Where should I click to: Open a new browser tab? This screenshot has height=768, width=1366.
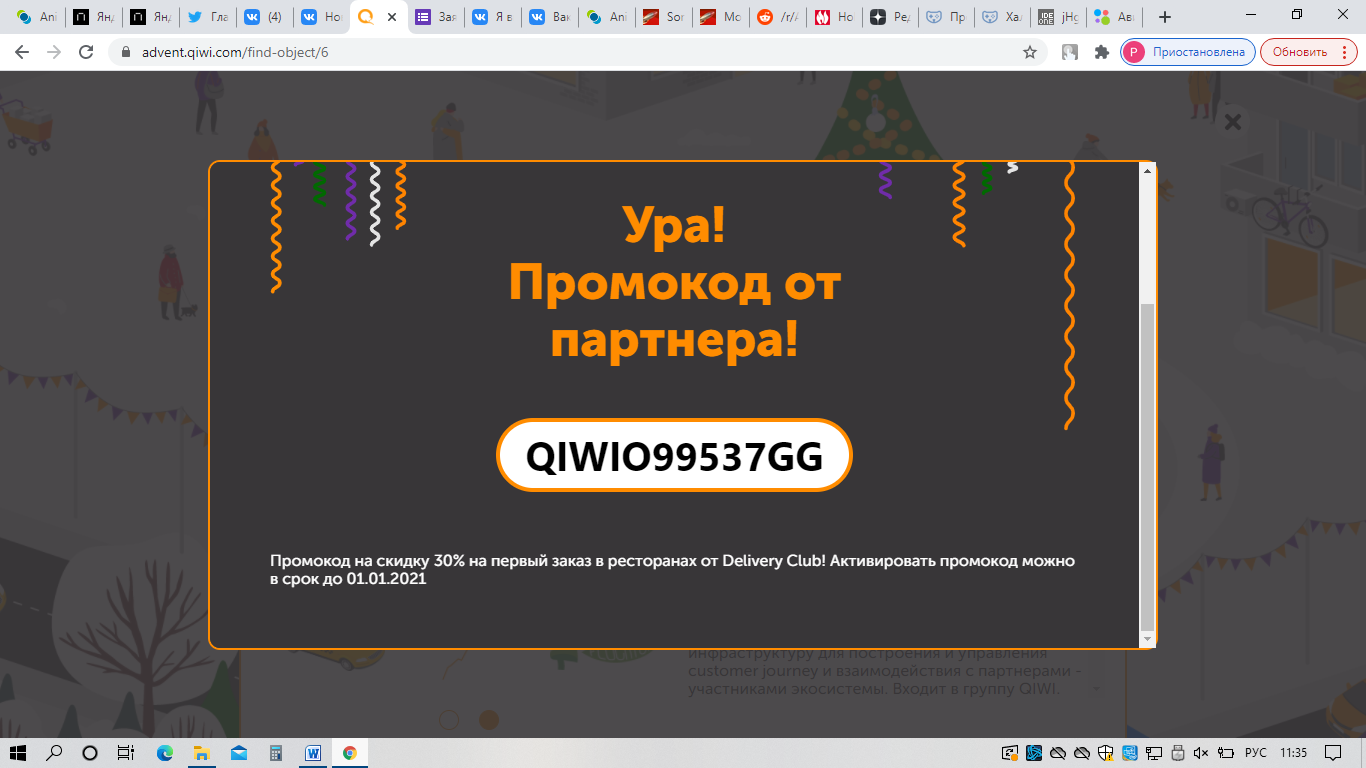(x=1165, y=17)
